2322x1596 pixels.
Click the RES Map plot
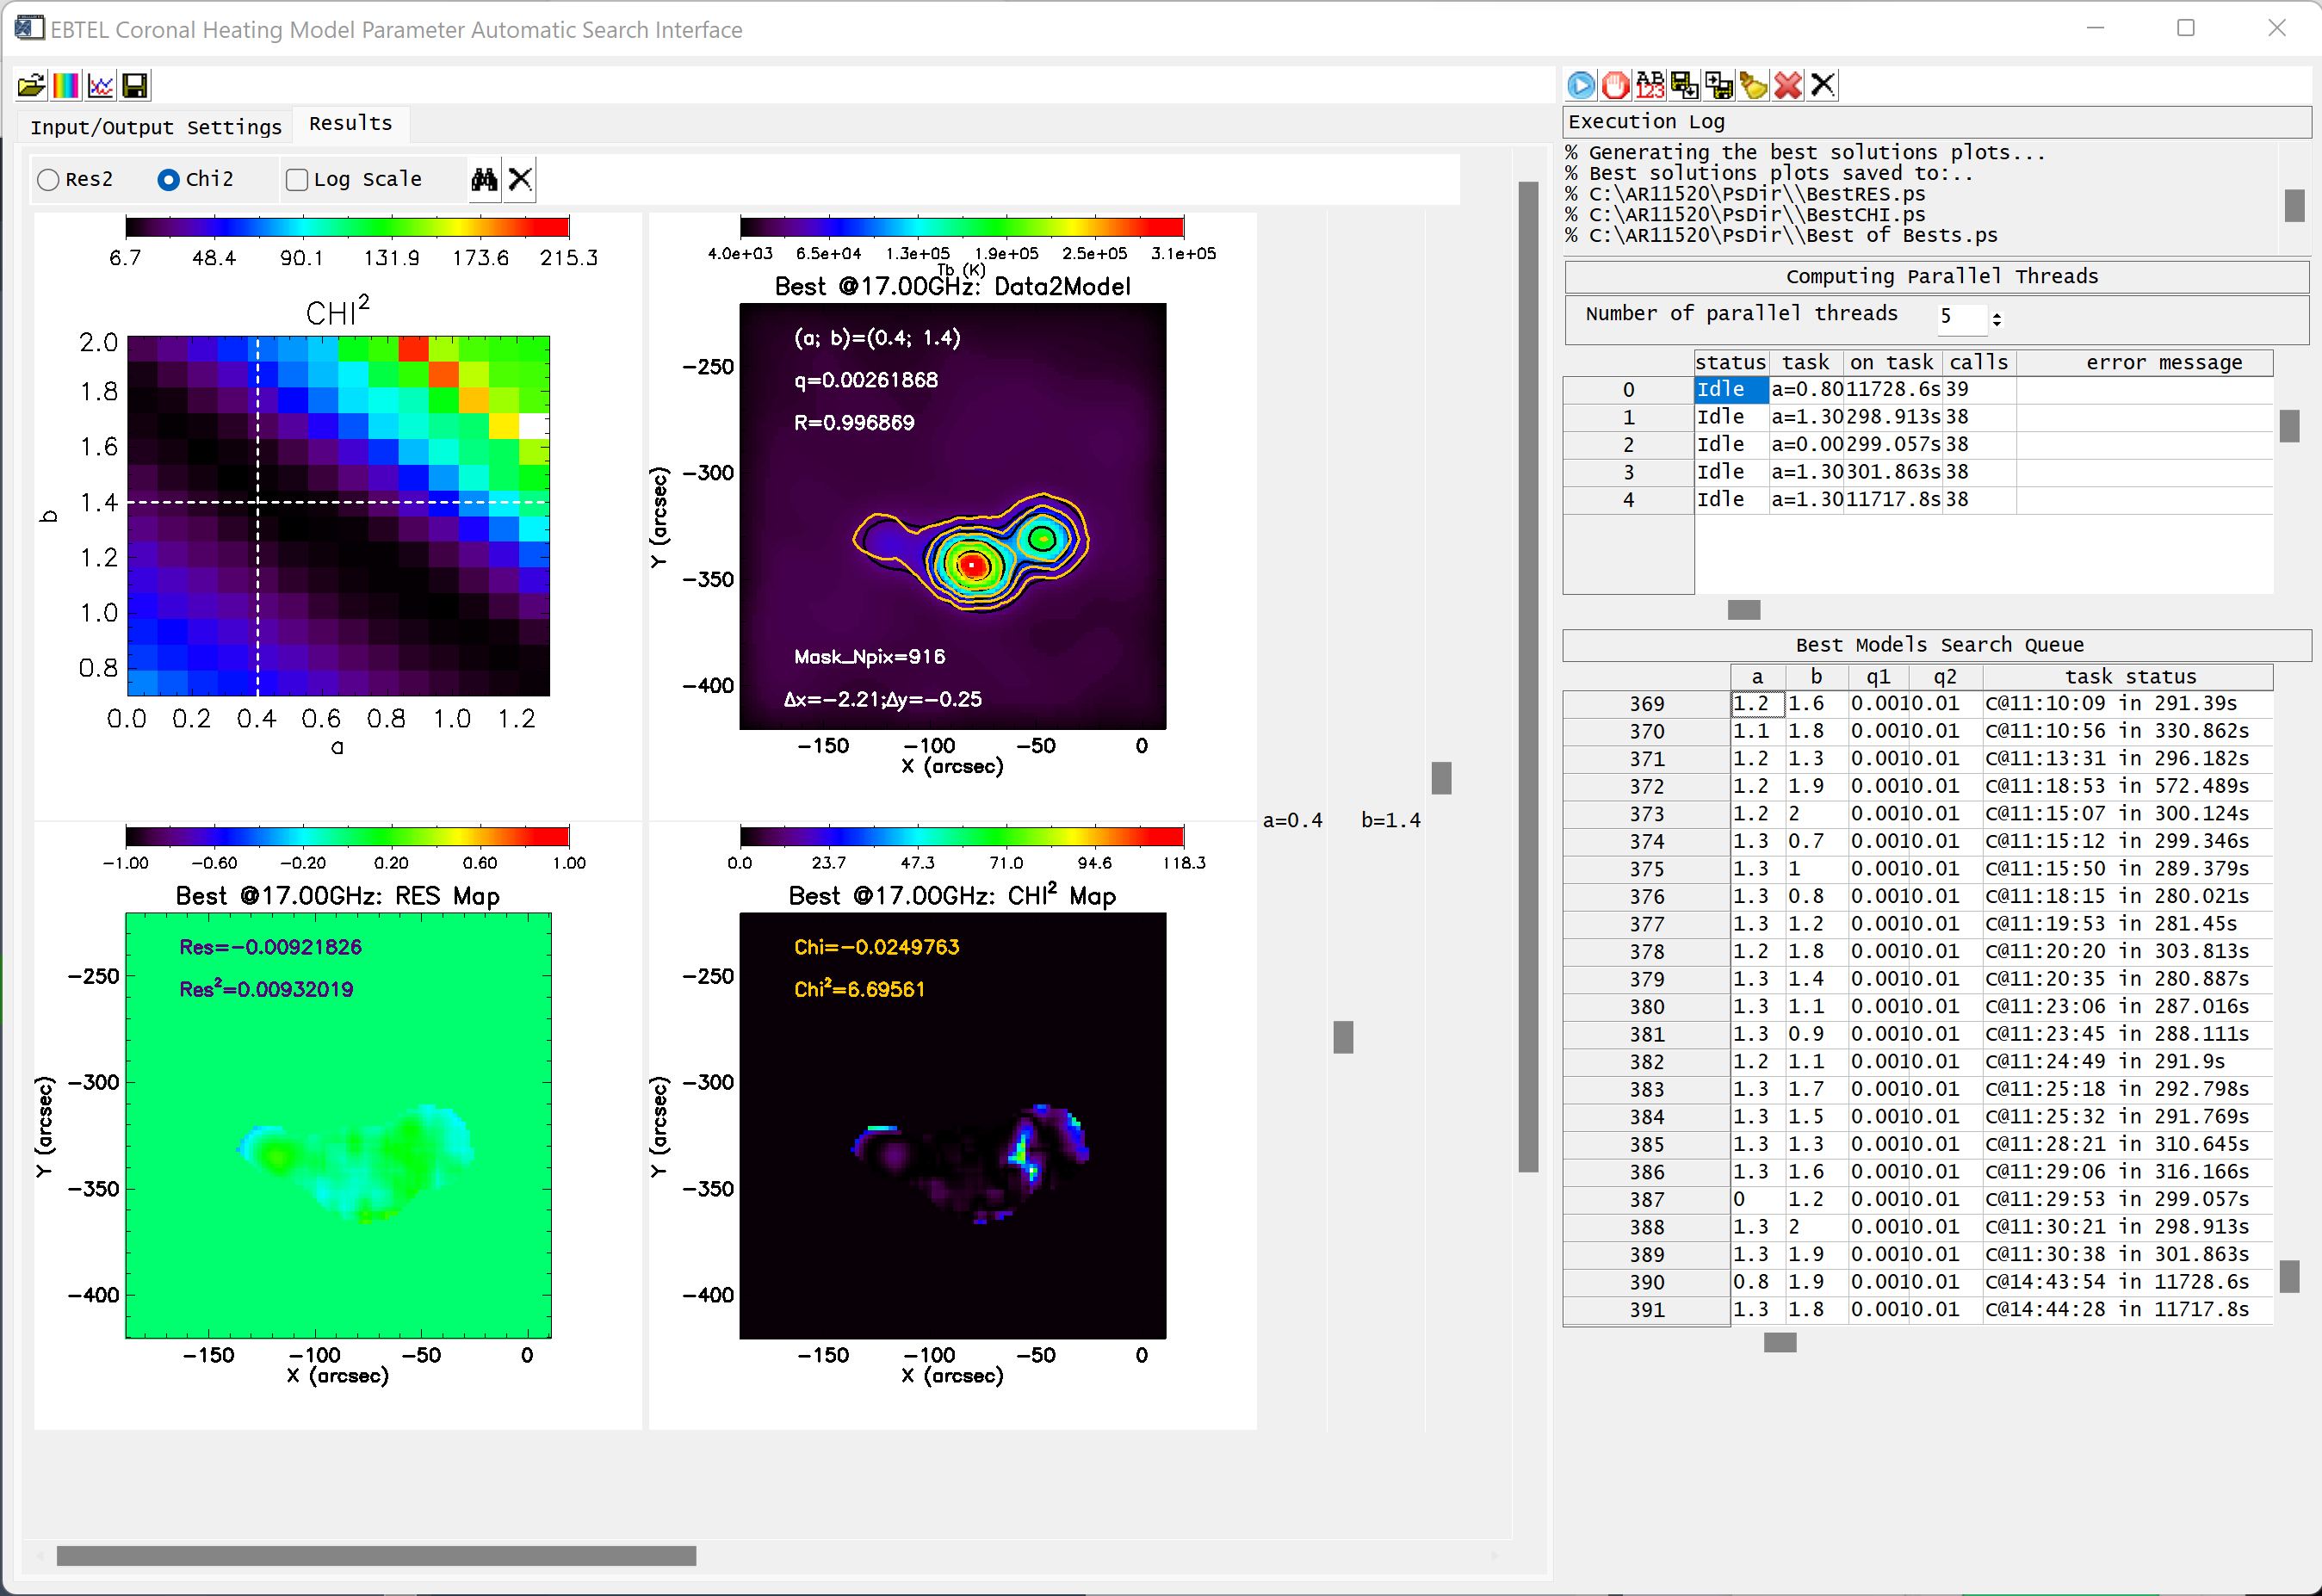pyautogui.click(x=338, y=1125)
